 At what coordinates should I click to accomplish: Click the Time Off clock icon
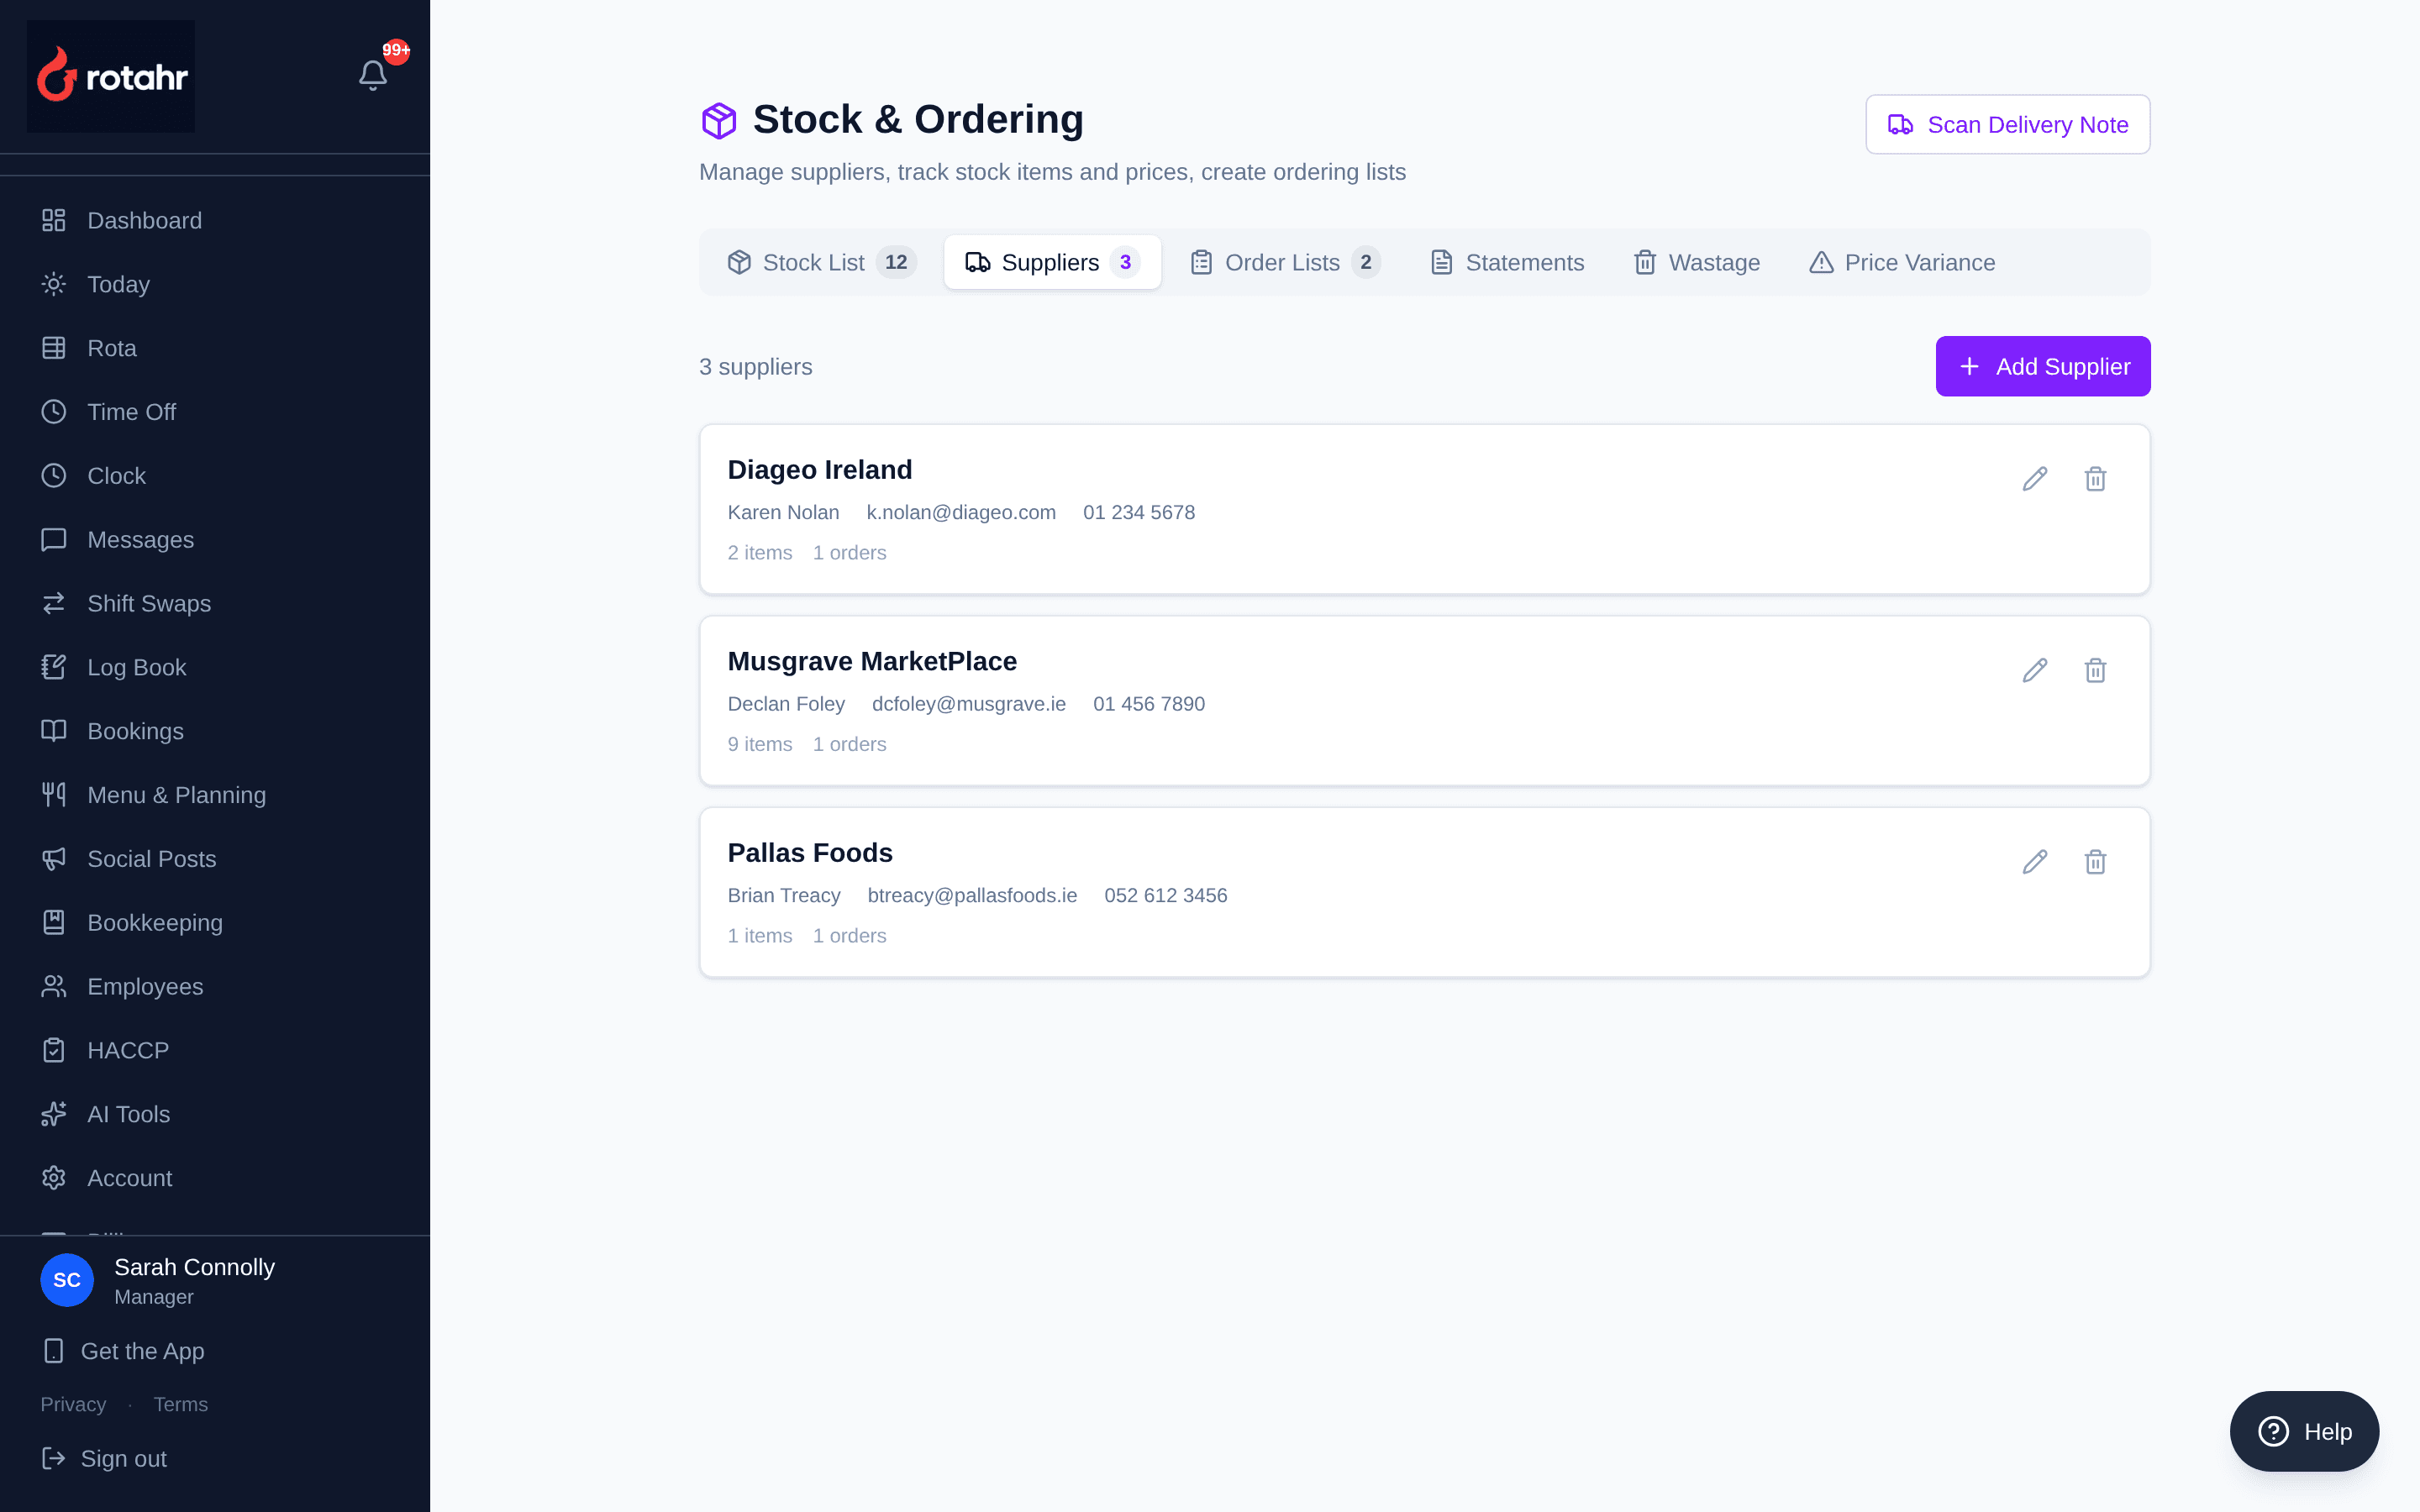54,412
